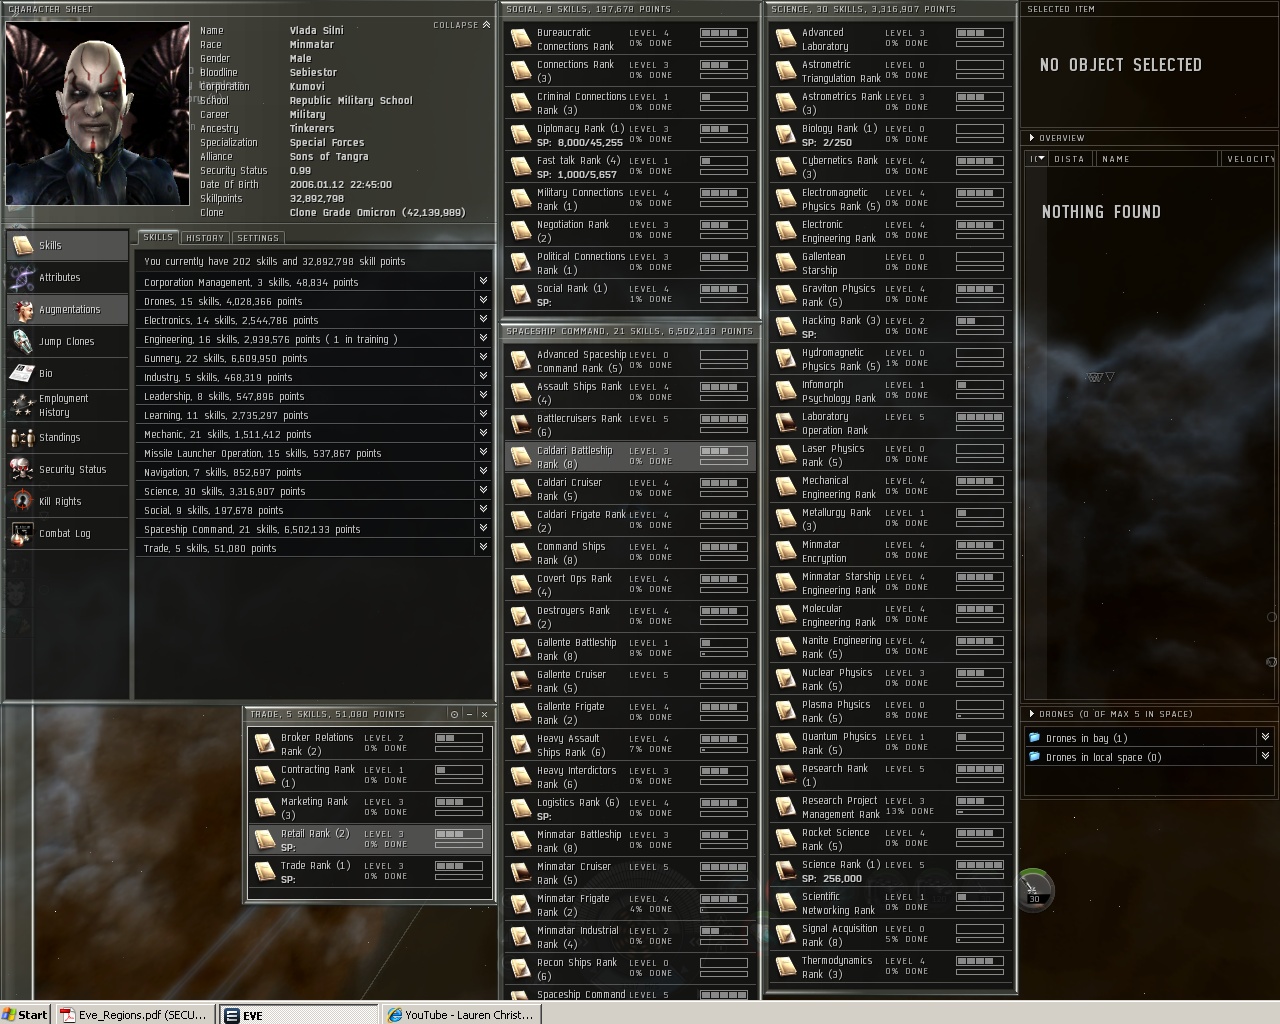Expand the Drones skill group arrow
Screen dimensions: 1280x1024
(x=483, y=301)
